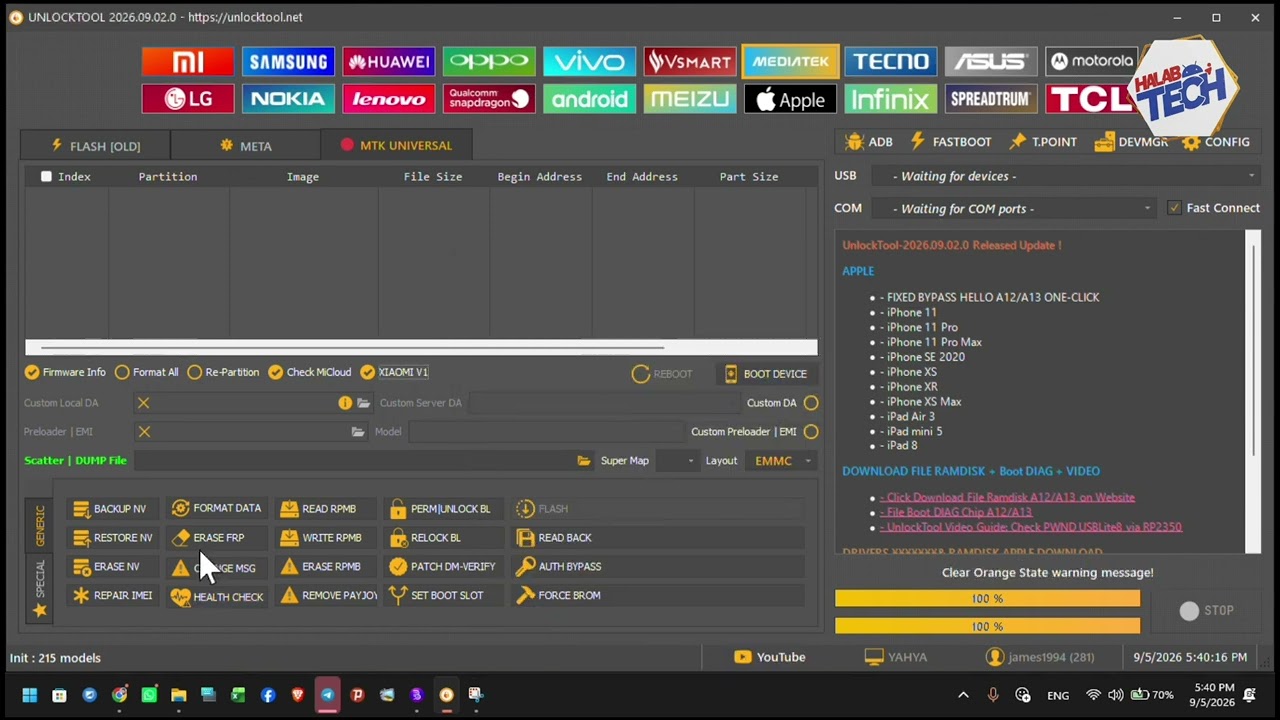Open the FASTBOOT tab
Screen dimensions: 1280x720
(x=950, y=142)
